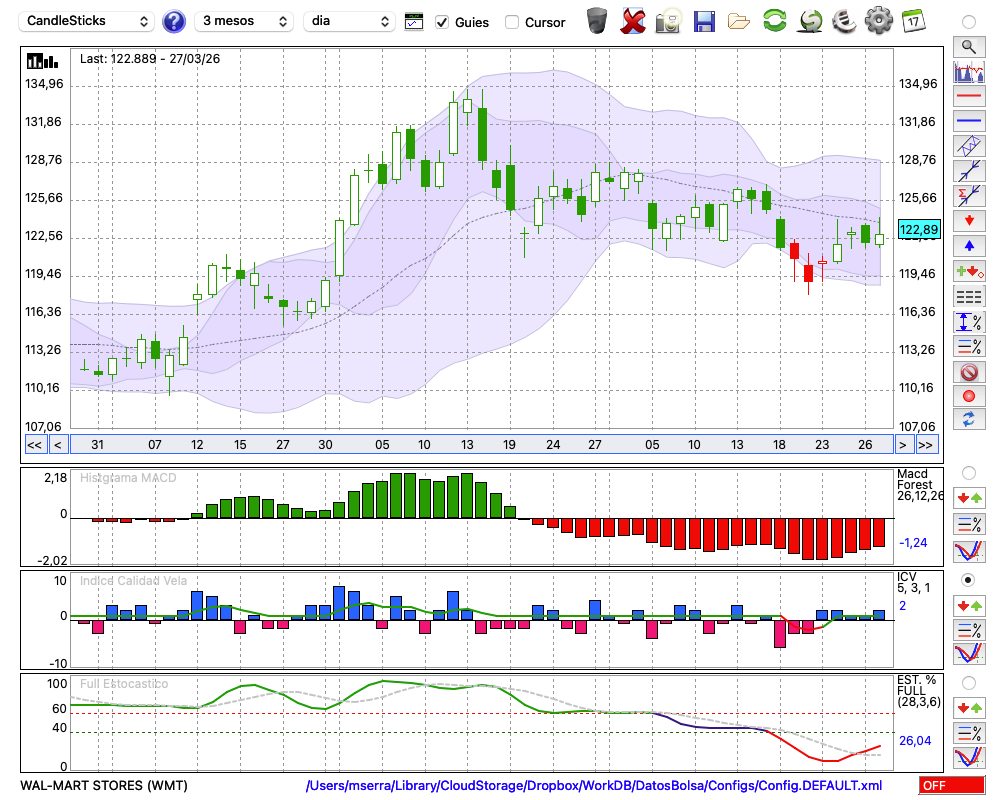Viewport: 1000px width, 800px height.
Task: Open the dia interval dropdown
Action: click(349, 21)
